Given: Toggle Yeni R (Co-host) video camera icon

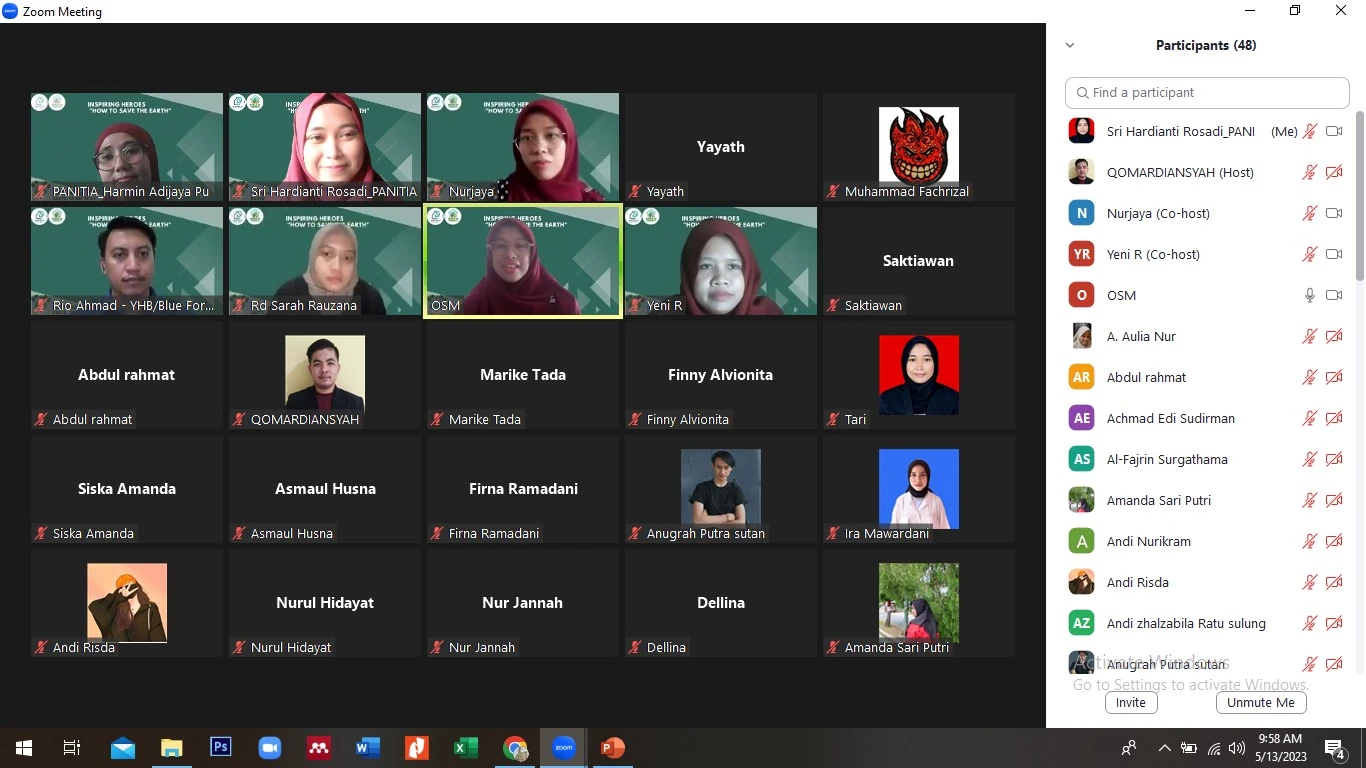Looking at the screenshot, I should [1334, 254].
